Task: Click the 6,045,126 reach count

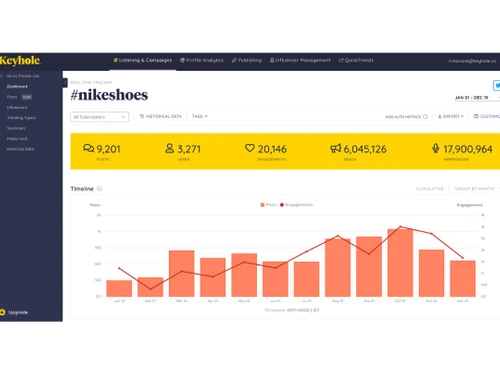Action: tap(365, 149)
